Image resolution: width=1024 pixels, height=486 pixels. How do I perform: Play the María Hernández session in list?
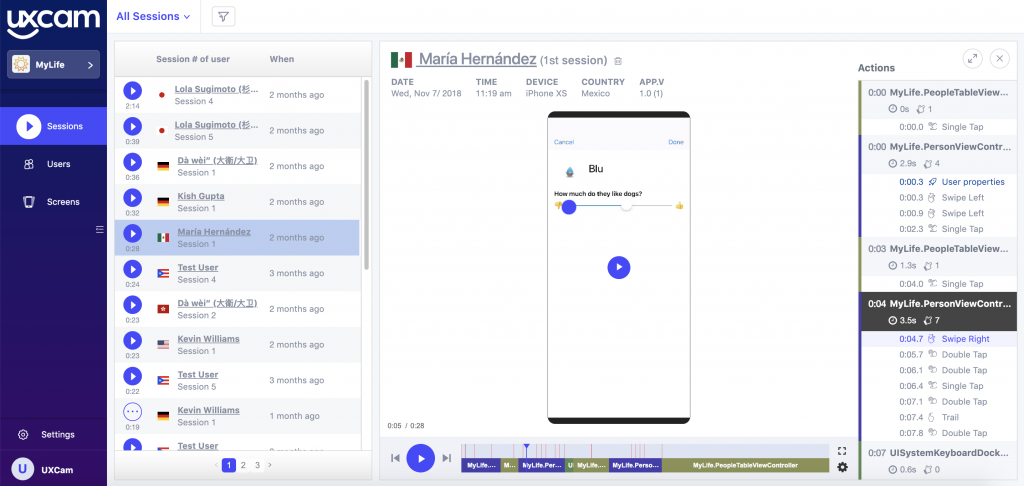[x=133, y=233]
